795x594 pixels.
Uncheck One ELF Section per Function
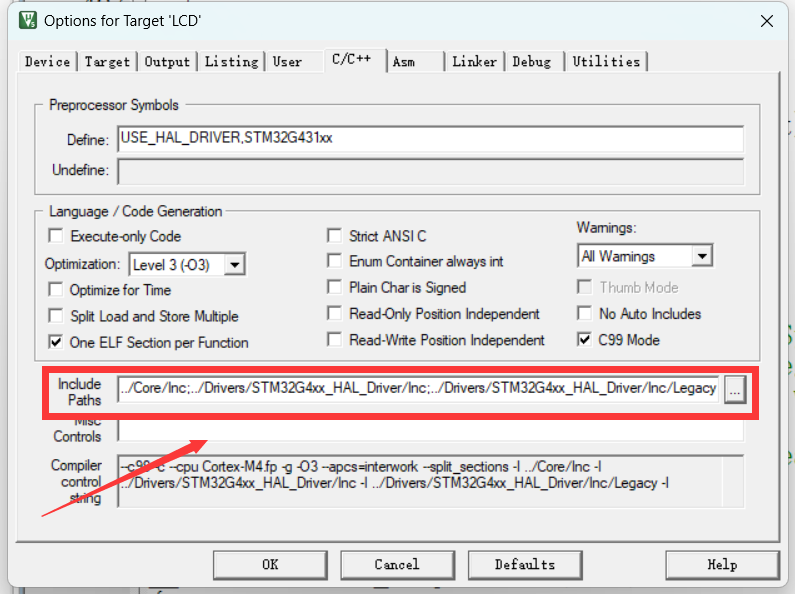[x=55, y=342]
